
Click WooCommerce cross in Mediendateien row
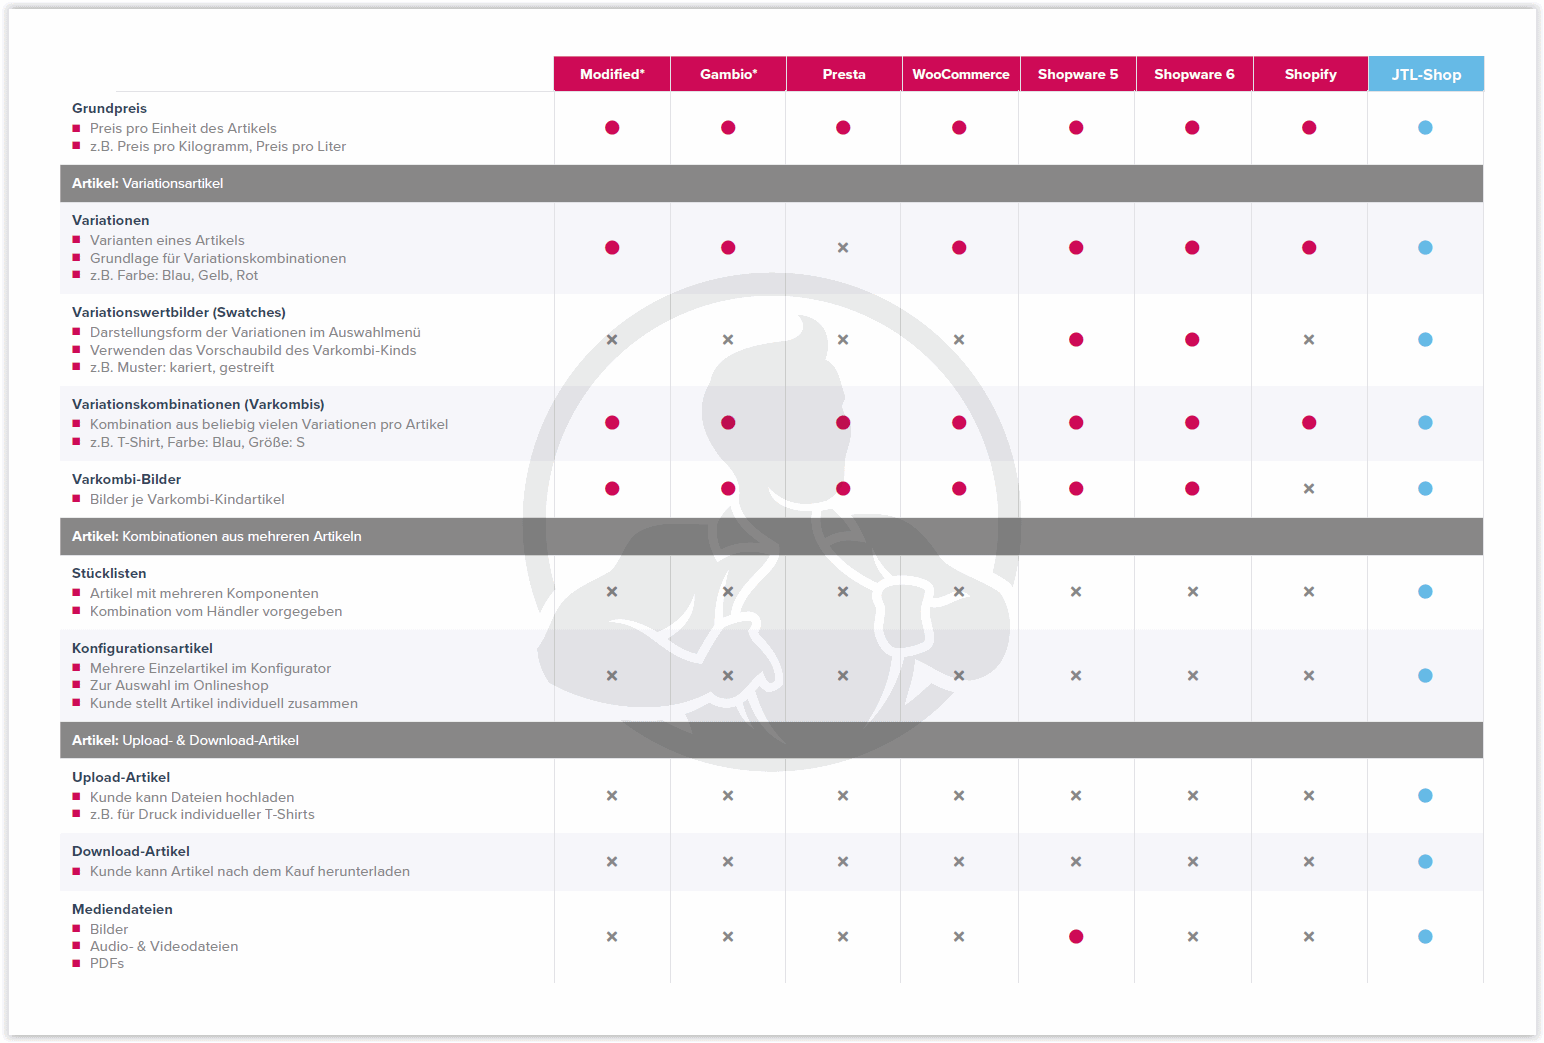click(x=959, y=937)
